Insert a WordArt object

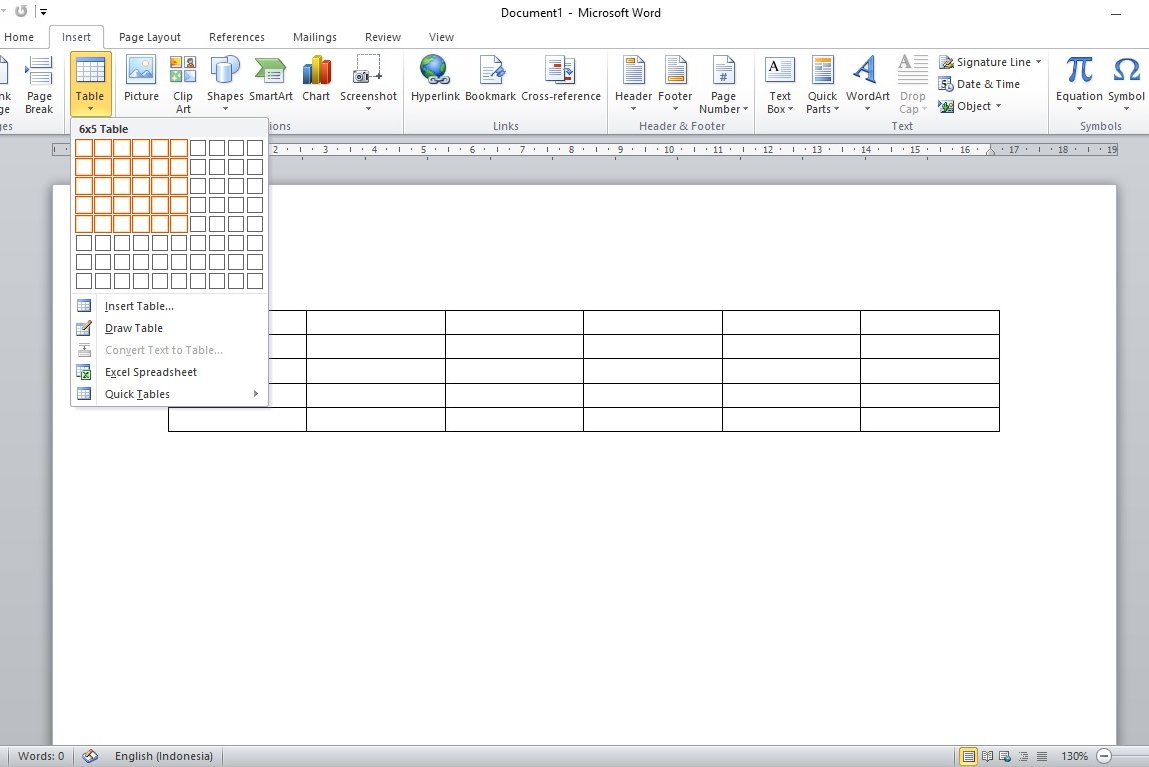[867, 80]
